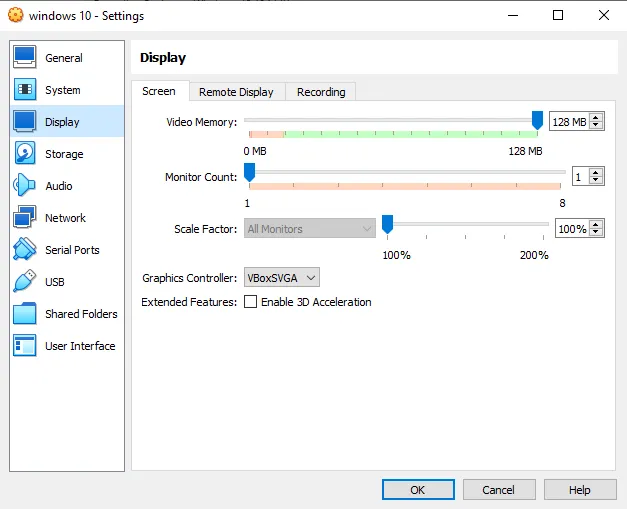Open the Network monitors icon
The height and width of the screenshot is (509, 627).
tap(24, 217)
